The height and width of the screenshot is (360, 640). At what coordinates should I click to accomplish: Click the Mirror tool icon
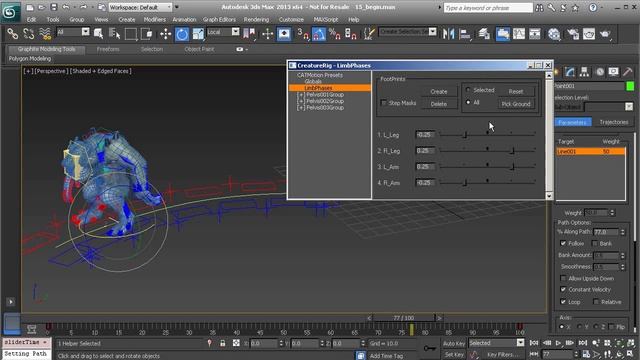[448, 33]
